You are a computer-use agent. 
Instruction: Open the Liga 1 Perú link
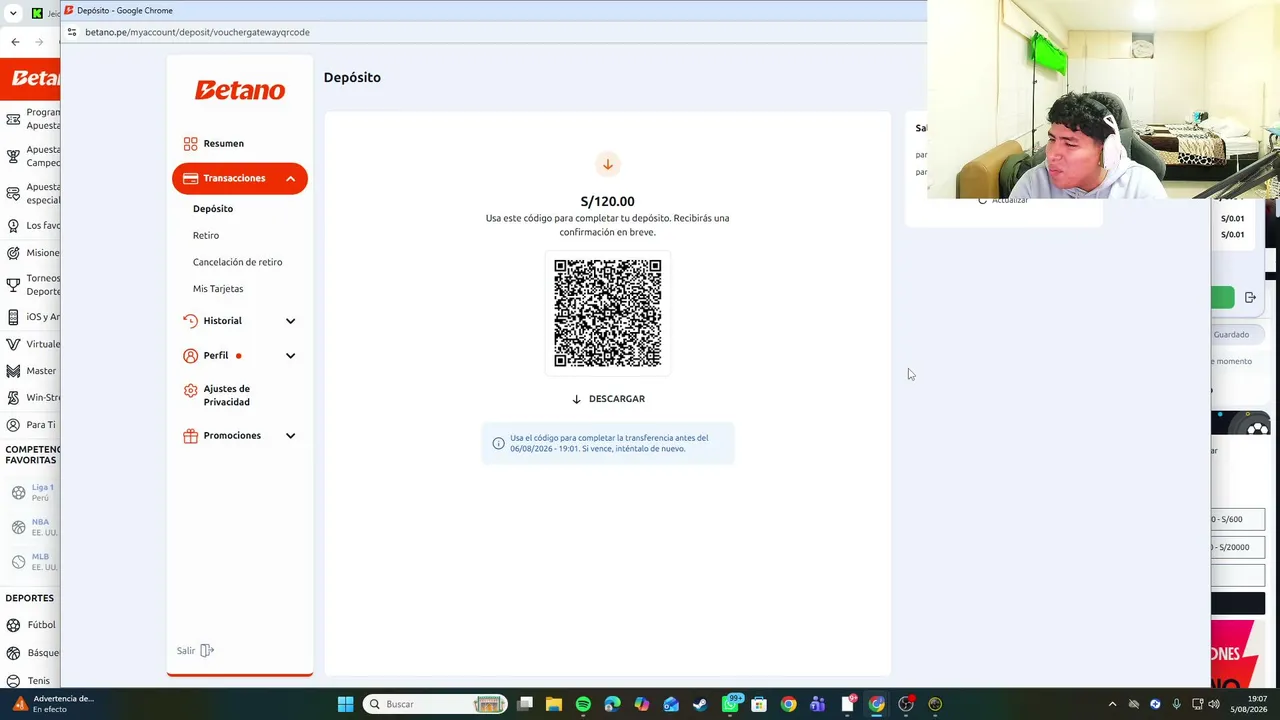42,493
